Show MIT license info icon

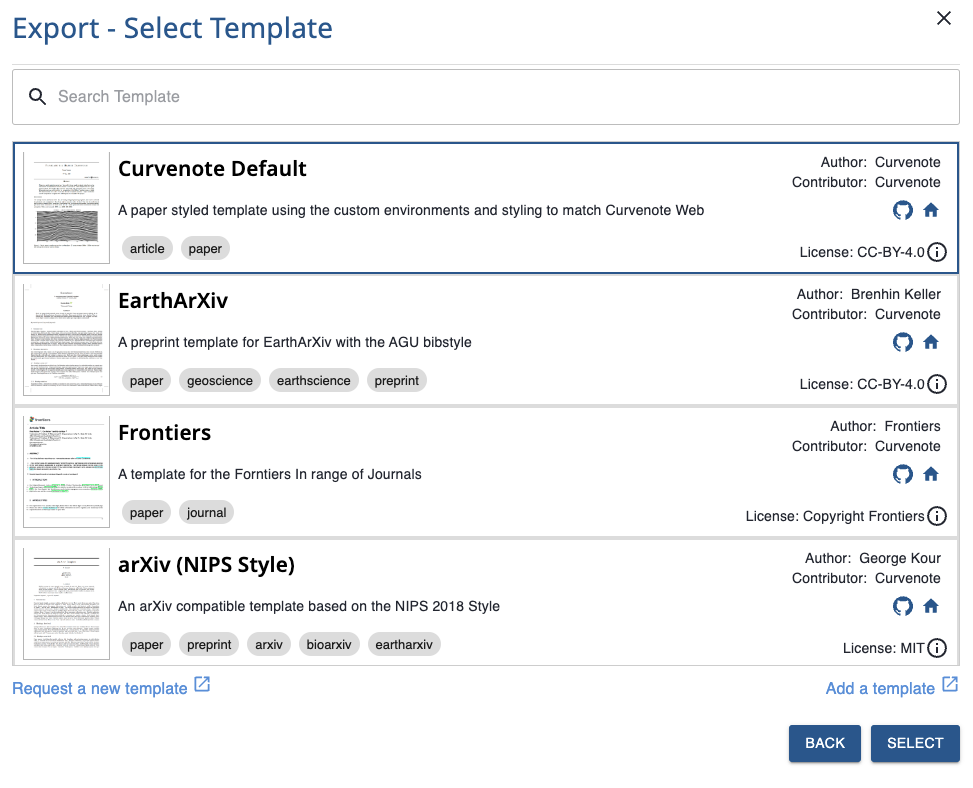click(937, 648)
